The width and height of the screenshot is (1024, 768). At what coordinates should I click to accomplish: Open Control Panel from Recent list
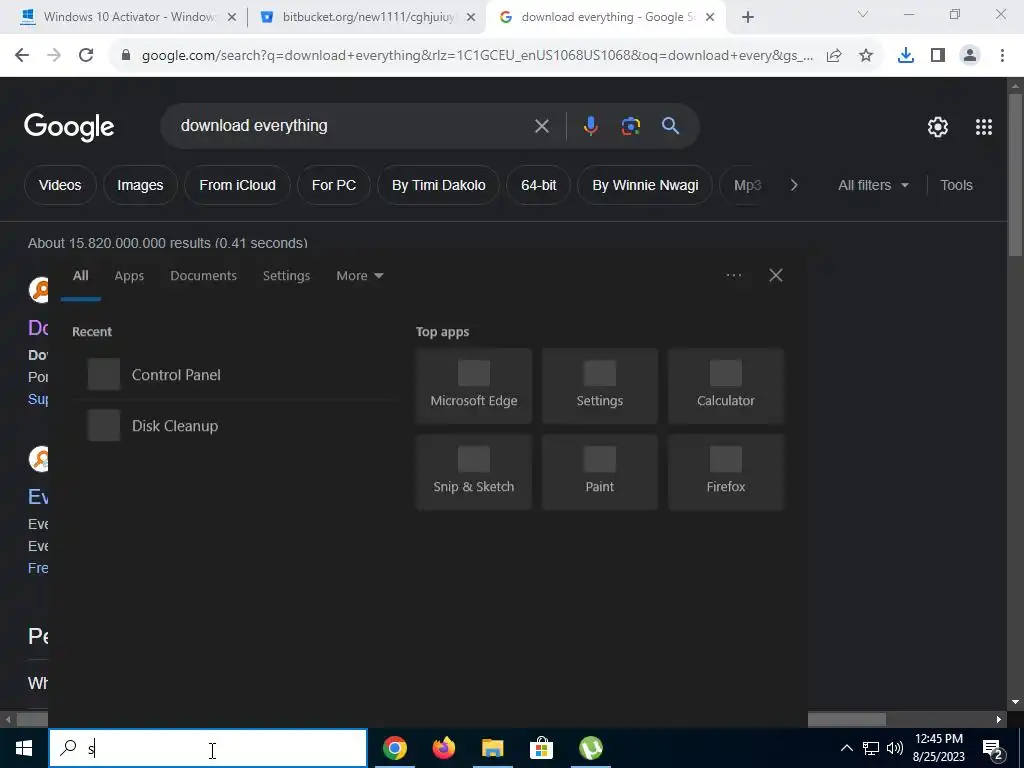[235, 375]
